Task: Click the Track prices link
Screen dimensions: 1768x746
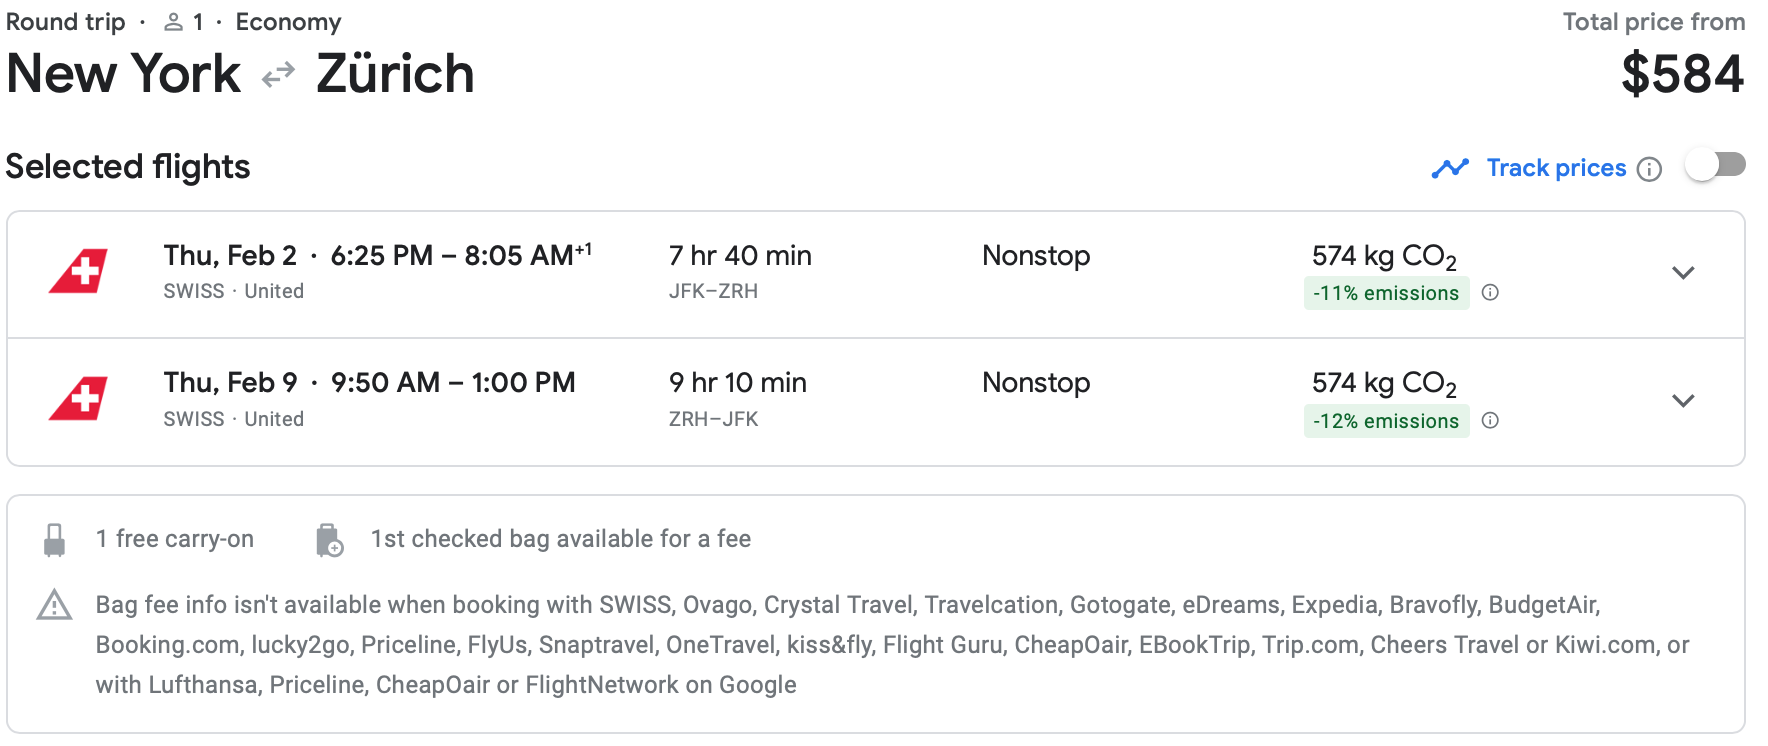Action: [x=1556, y=168]
